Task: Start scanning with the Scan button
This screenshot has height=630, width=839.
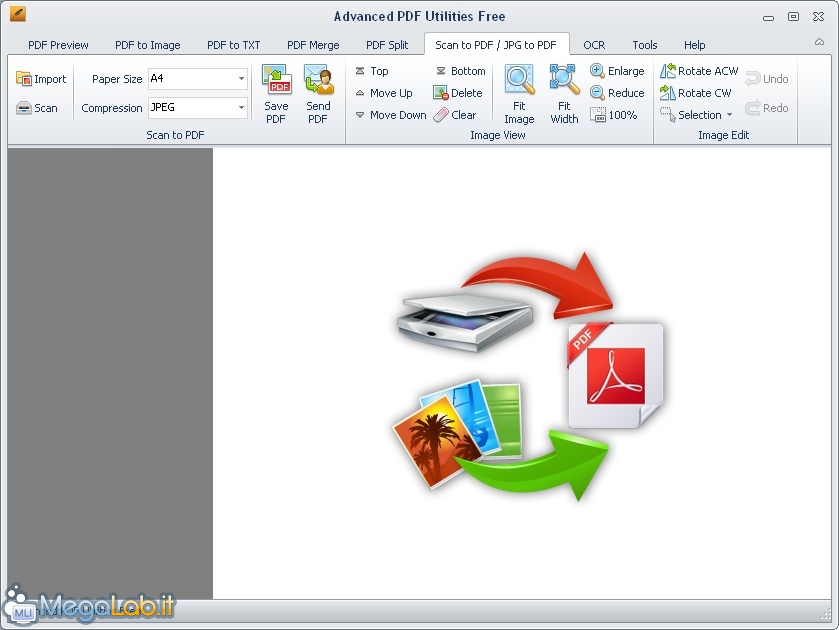Action: tap(37, 108)
